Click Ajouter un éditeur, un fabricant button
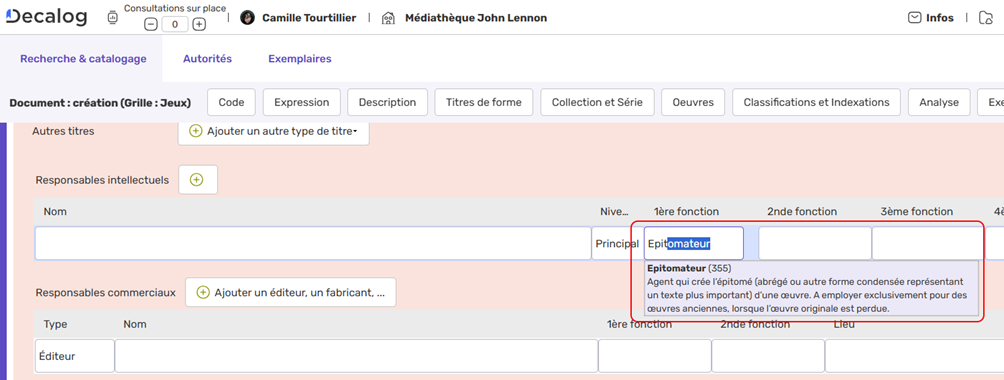Viewport: 1004px width, 380px height. pos(291,292)
